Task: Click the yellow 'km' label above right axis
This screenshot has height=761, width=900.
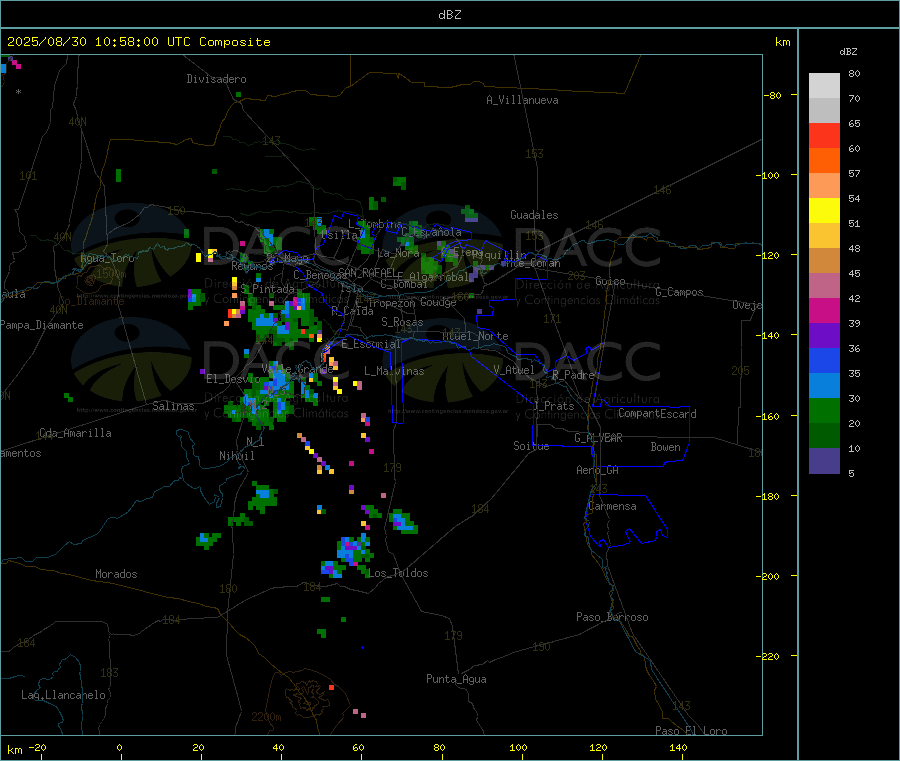Action: 782,42
